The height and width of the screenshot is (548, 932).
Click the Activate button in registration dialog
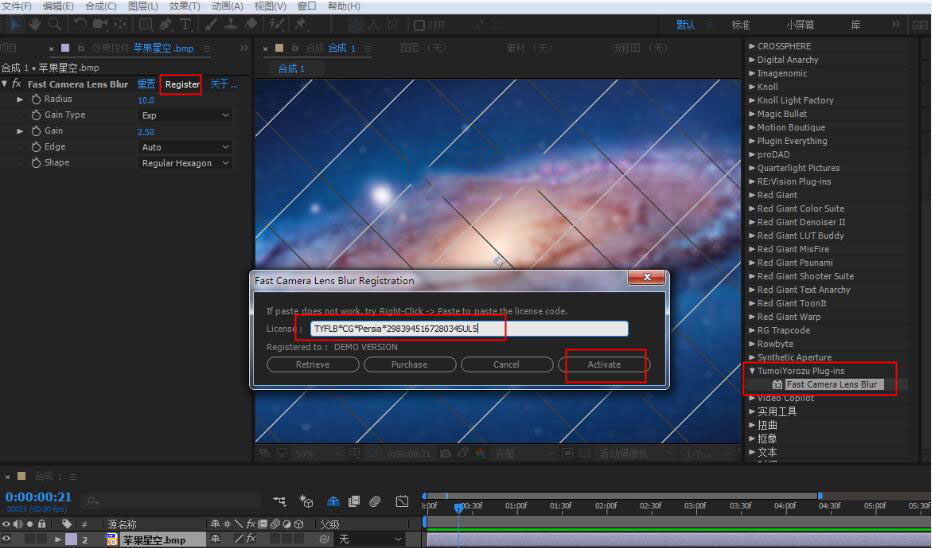coord(604,364)
